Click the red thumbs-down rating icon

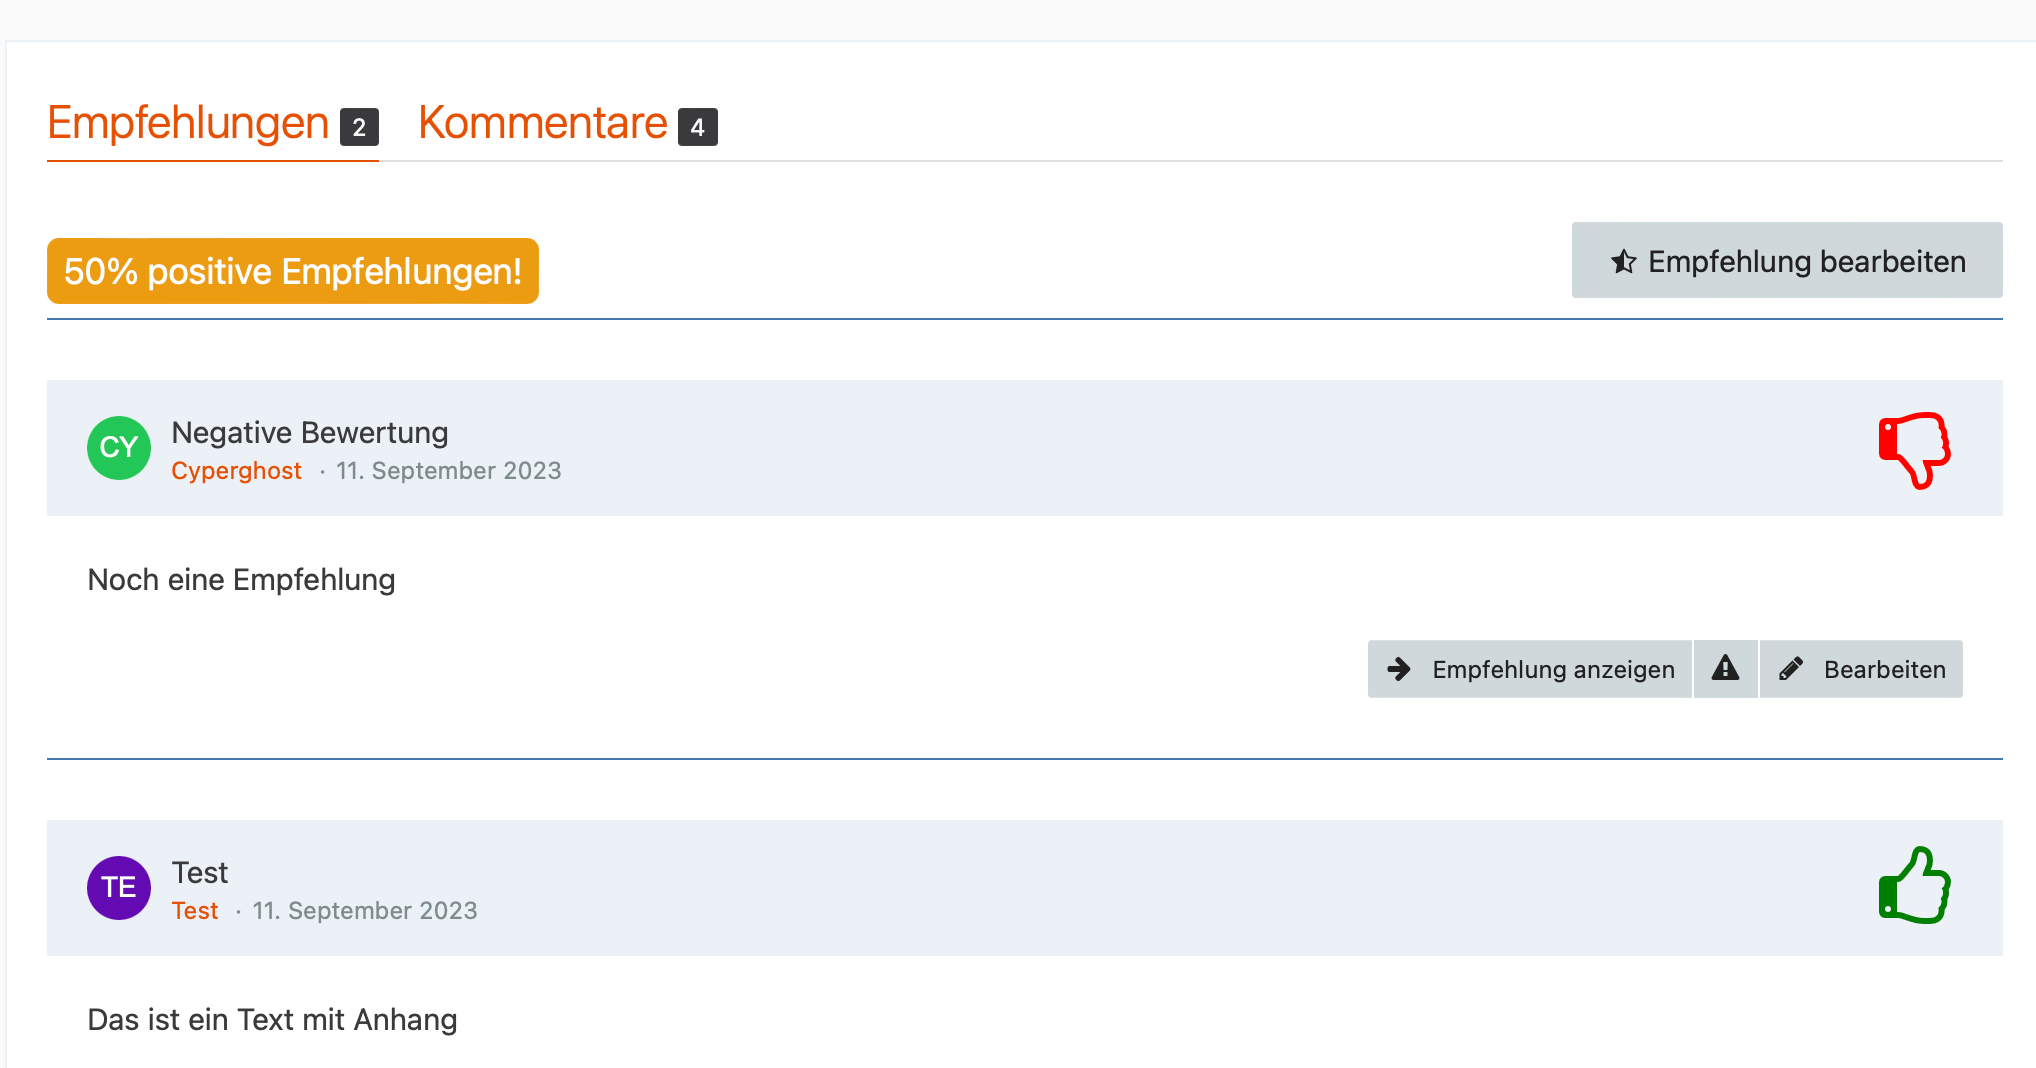(1914, 449)
